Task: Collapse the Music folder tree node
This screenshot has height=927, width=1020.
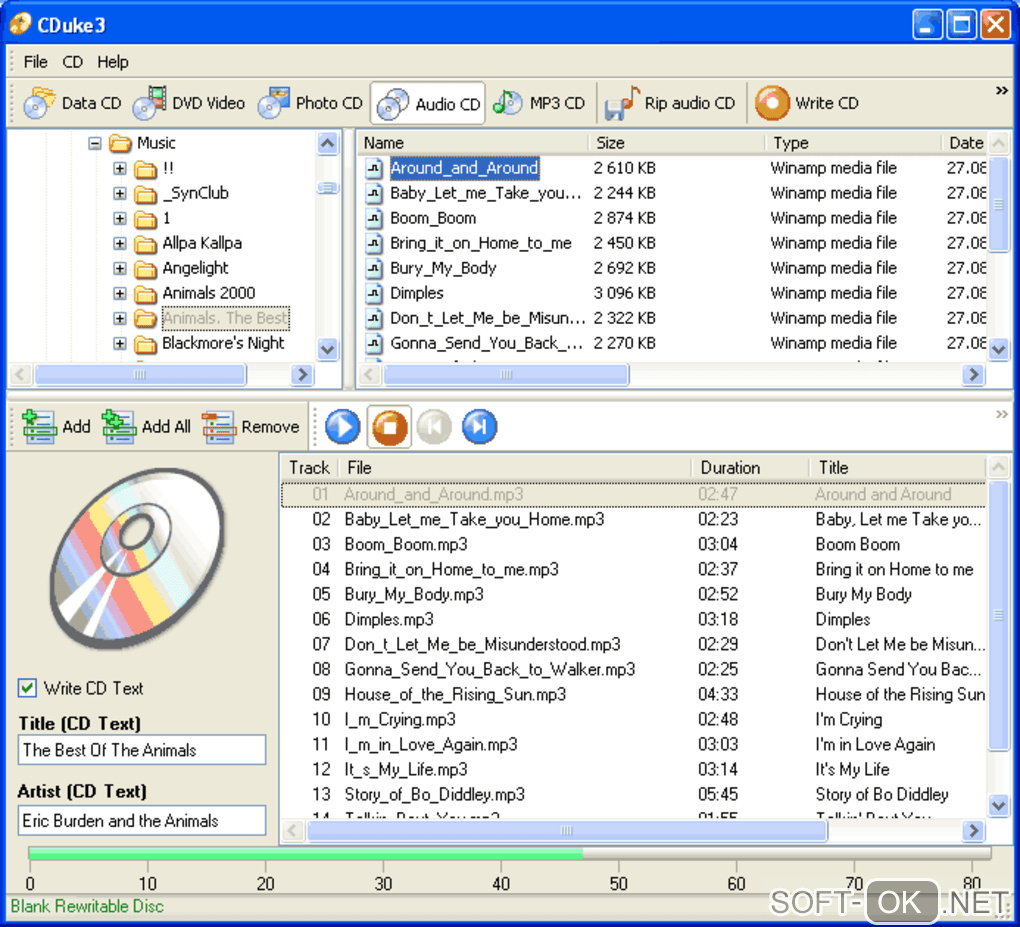Action: (95, 143)
